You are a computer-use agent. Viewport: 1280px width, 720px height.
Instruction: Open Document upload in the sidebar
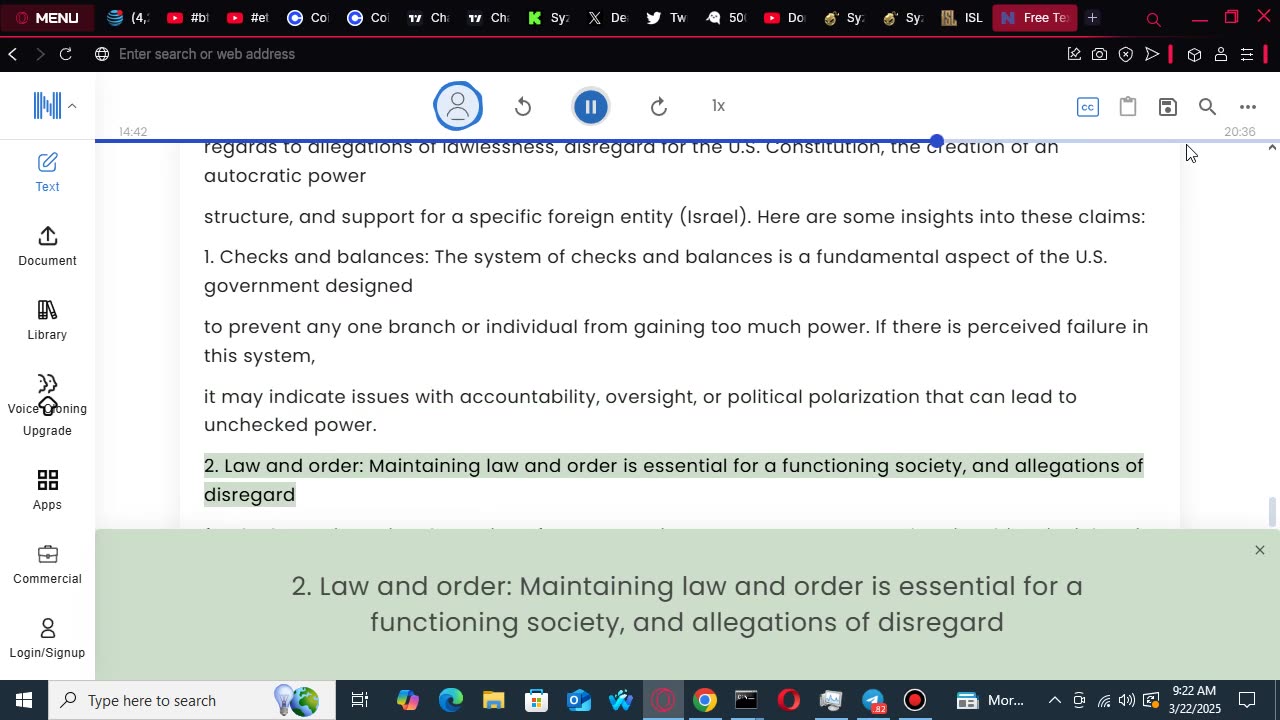click(47, 246)
